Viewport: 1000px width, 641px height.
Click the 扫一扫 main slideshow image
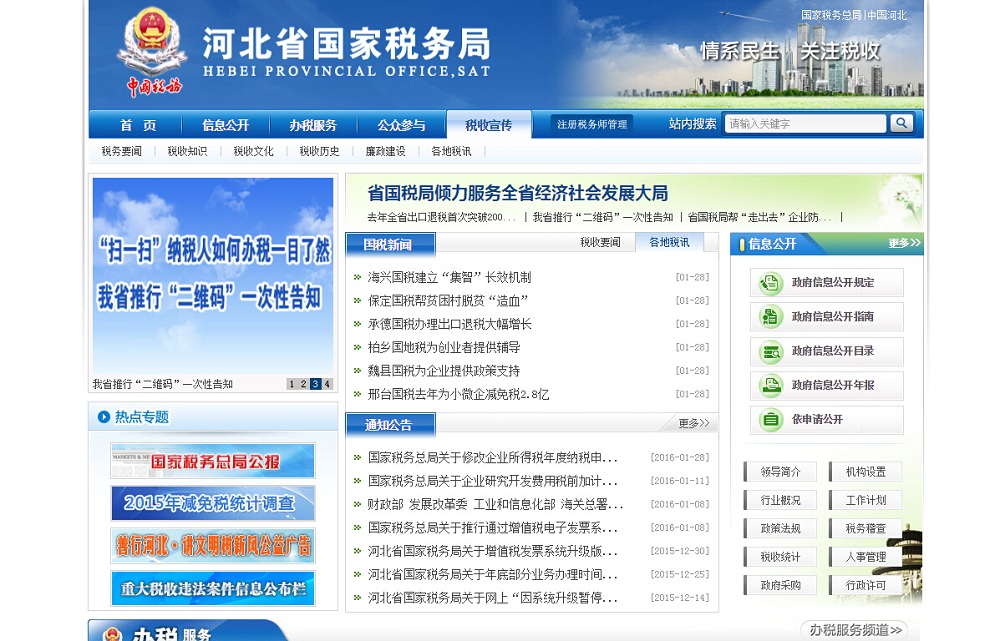[213, 276]
